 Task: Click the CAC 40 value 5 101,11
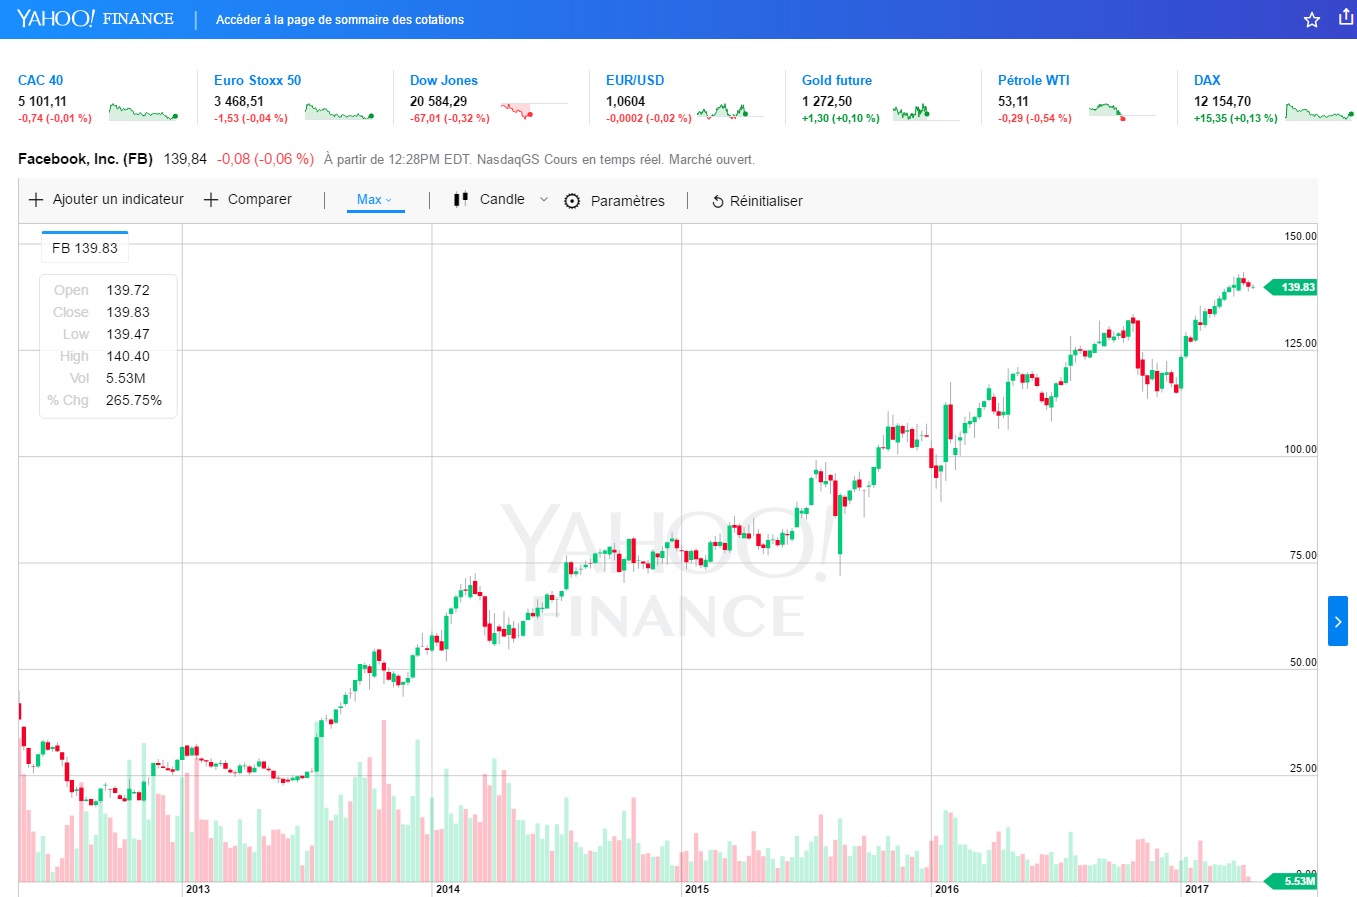tap(42, 101)
